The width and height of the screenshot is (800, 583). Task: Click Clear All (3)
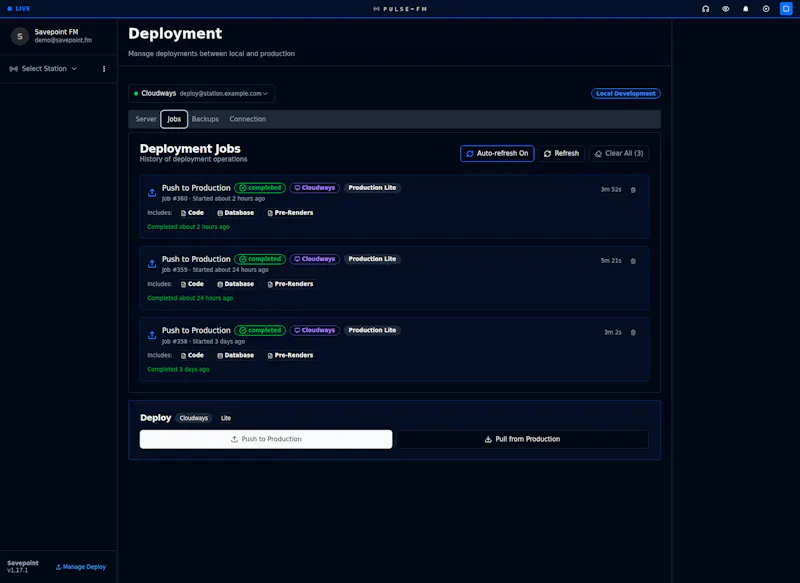(x=619, y=154)
